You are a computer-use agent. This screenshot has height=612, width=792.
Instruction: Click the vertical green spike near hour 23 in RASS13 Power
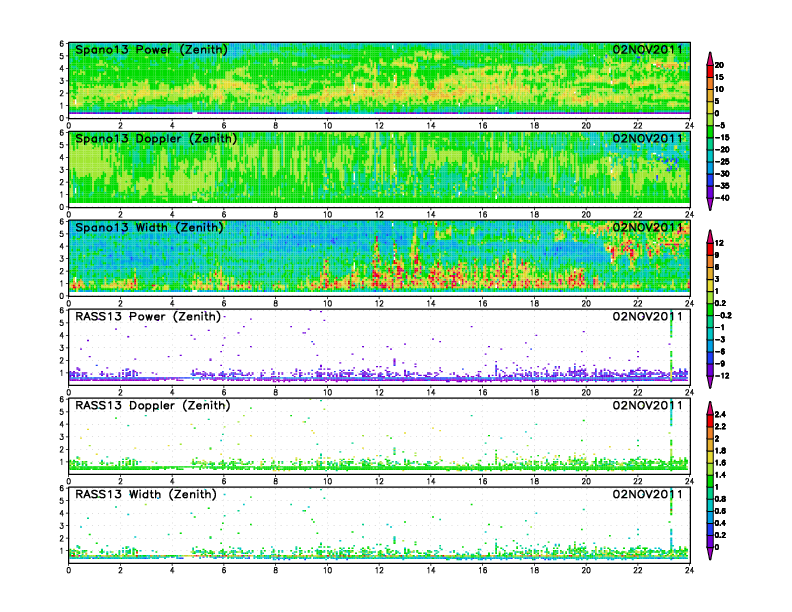tap(671, 345)
